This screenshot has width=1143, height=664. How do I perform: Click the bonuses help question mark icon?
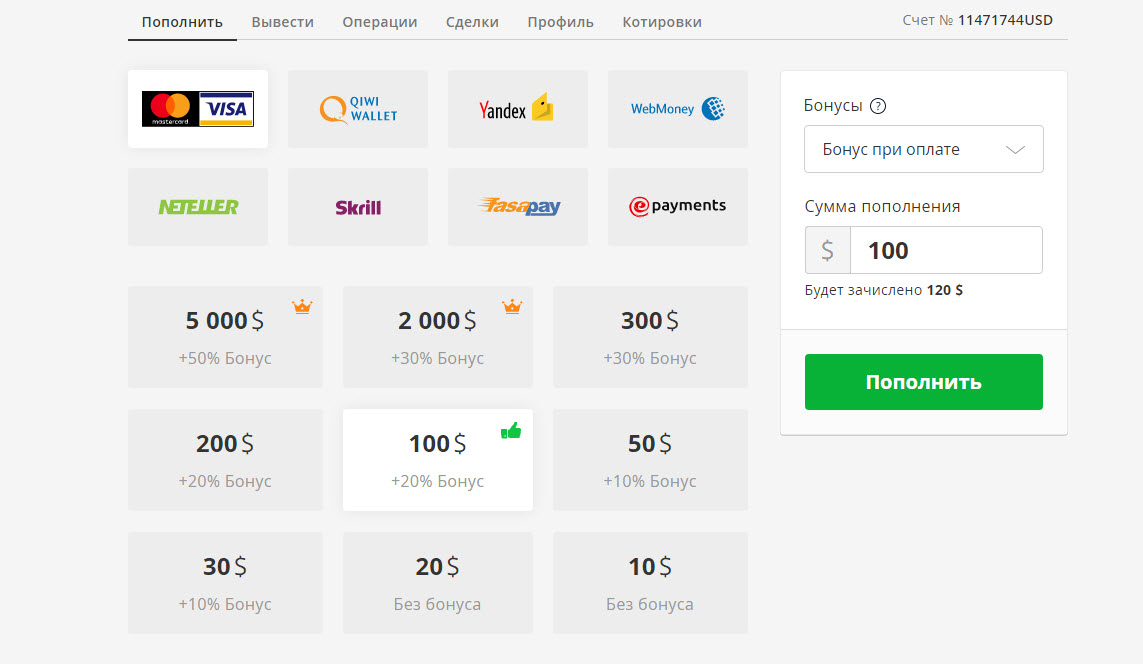[878, 106]
